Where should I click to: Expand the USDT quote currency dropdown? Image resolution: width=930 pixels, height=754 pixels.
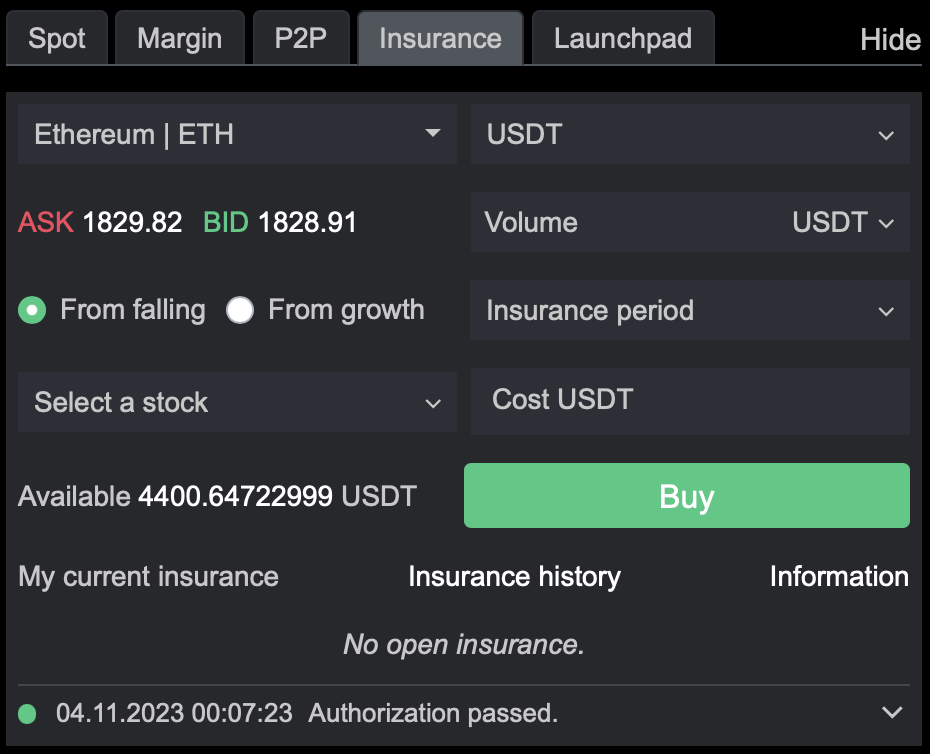[689, 134]
